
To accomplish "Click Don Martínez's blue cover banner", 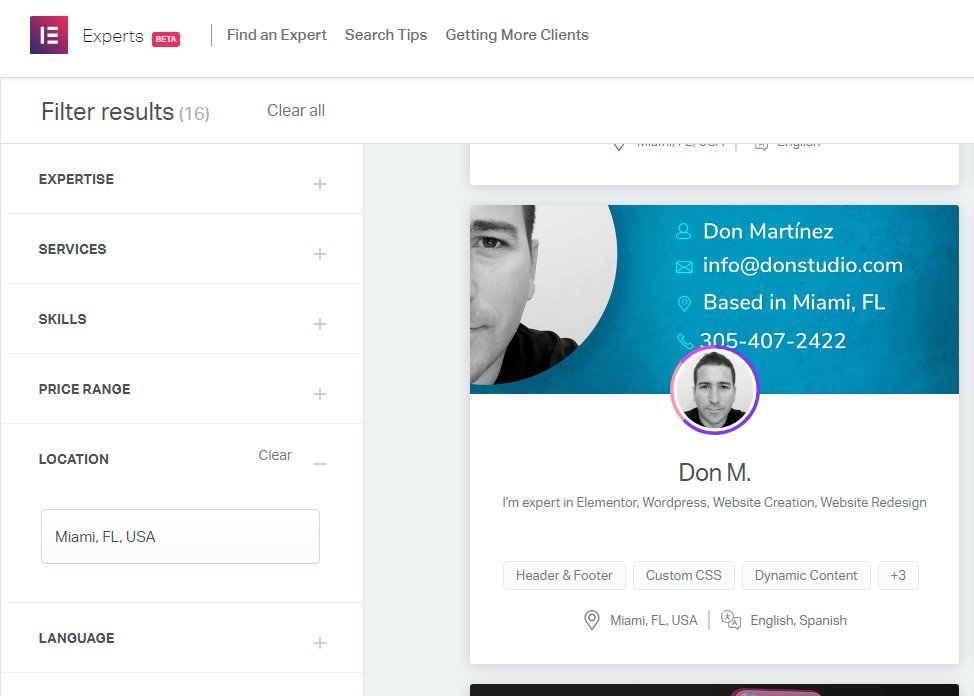I will coord(714,299).
